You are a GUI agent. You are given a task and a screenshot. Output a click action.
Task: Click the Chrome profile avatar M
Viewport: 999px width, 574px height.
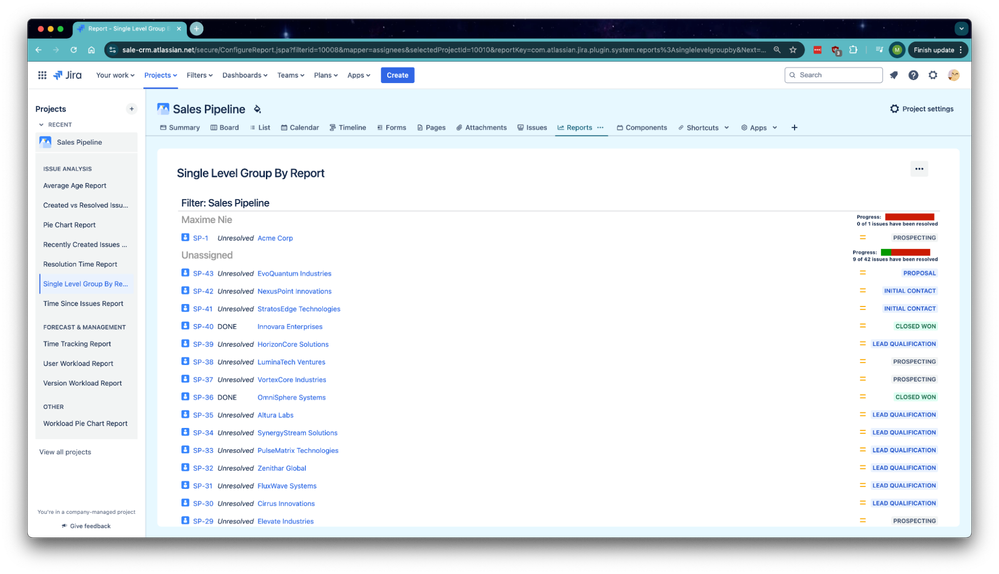[x=897, y=50]
